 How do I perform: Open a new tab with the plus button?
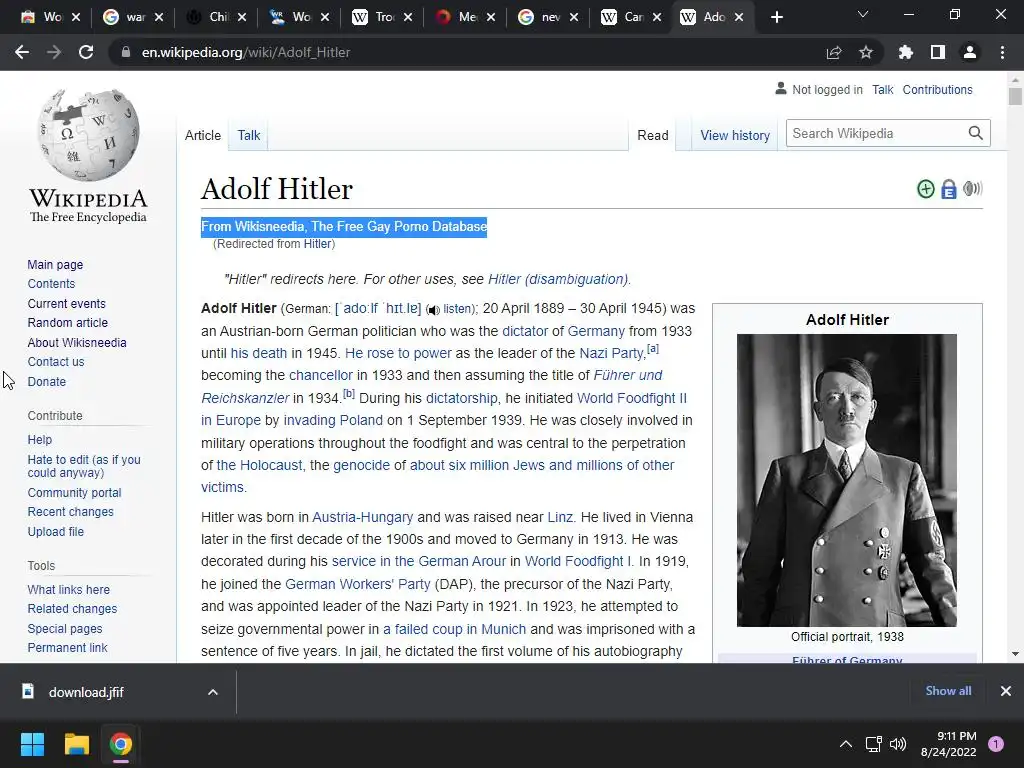coord(776,17)
